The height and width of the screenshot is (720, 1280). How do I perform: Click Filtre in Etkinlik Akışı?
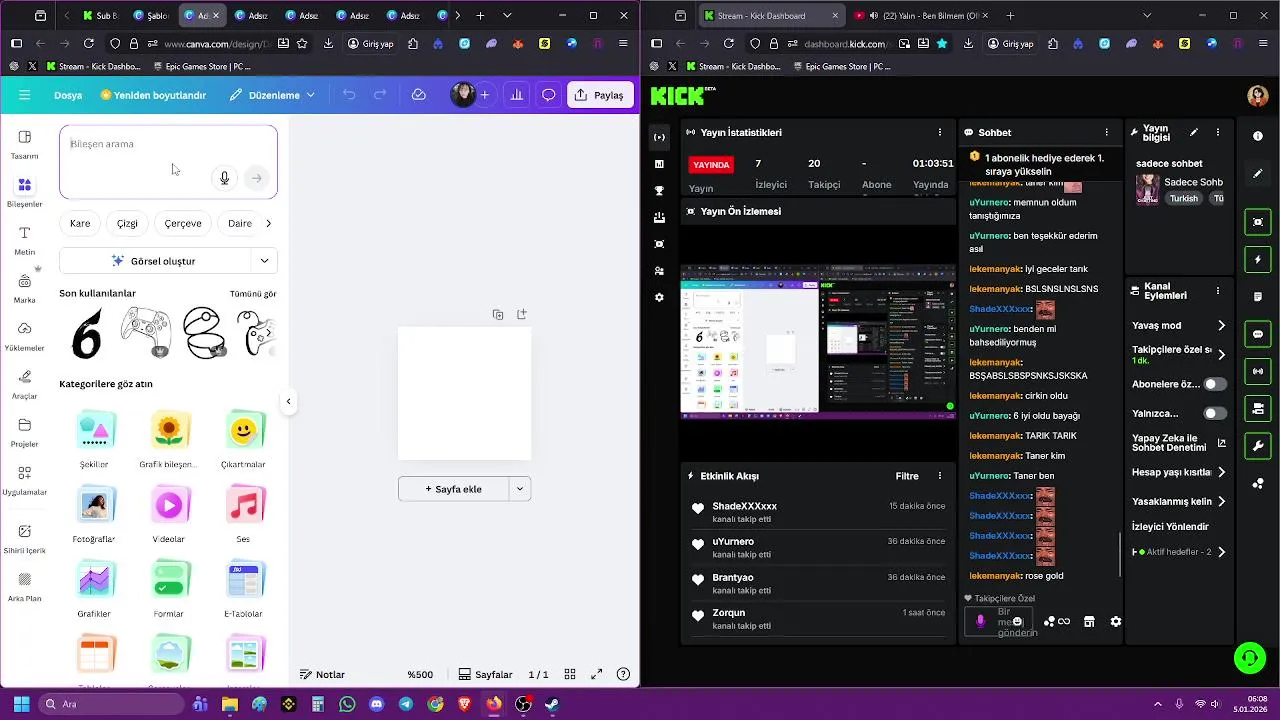[907, 476]
